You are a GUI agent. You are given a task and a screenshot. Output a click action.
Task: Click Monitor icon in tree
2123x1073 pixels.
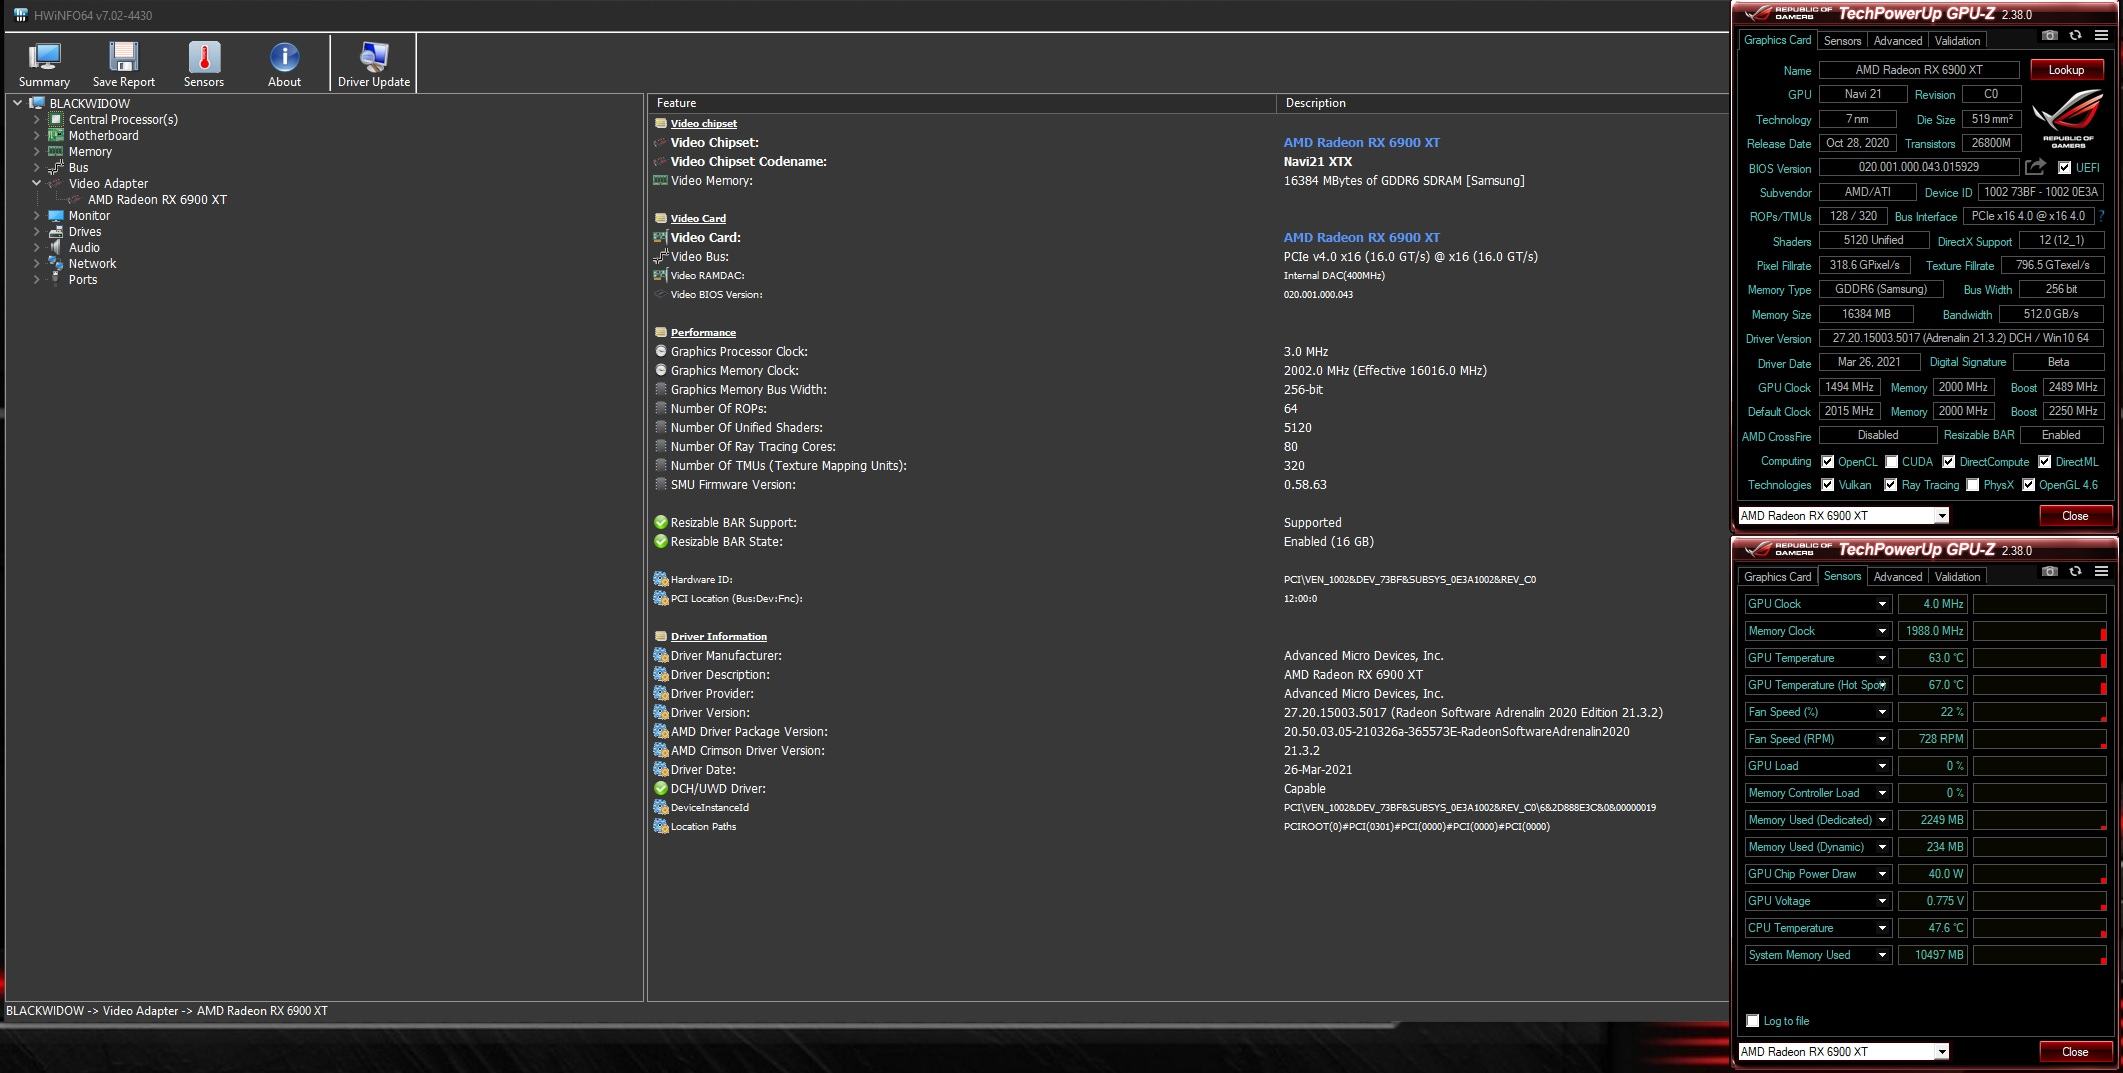[x=56, y=215]
